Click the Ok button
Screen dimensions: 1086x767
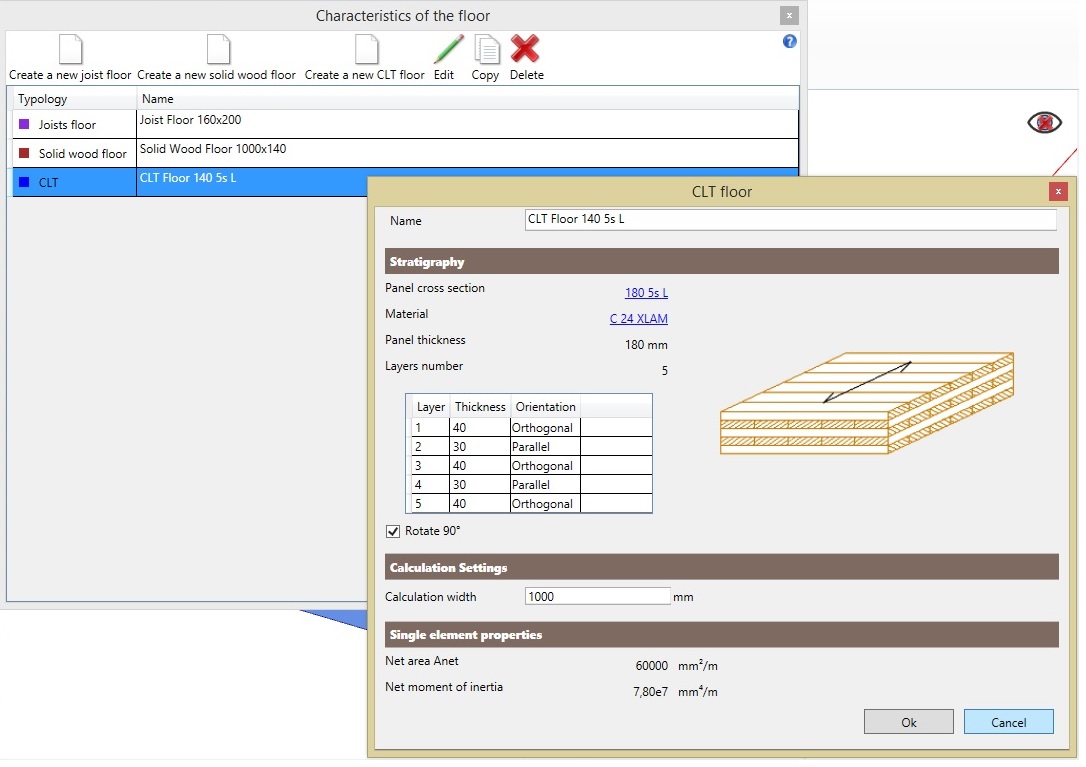[909, 722]
